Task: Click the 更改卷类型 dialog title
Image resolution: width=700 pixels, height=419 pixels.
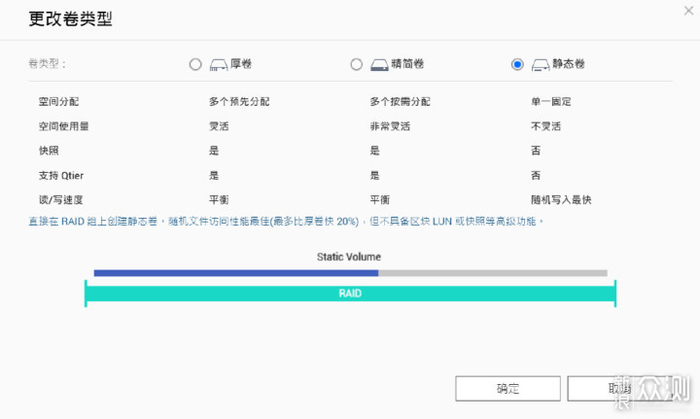Action: pyautogui.click(x=70, y=19)
